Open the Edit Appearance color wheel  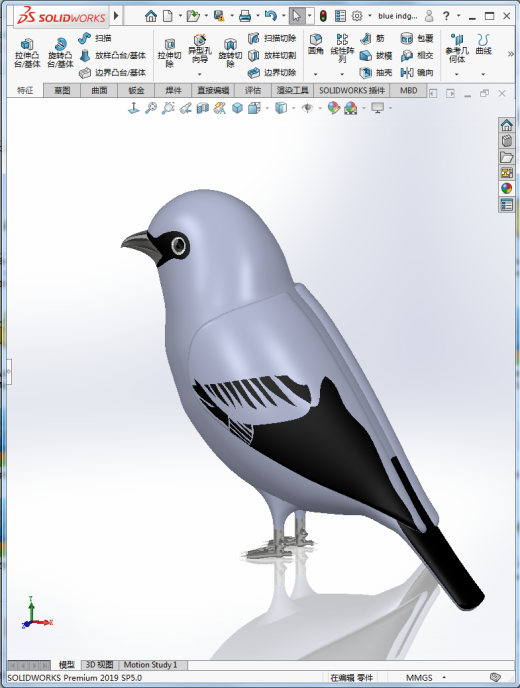pyautogui.click(x=334, y=108)
